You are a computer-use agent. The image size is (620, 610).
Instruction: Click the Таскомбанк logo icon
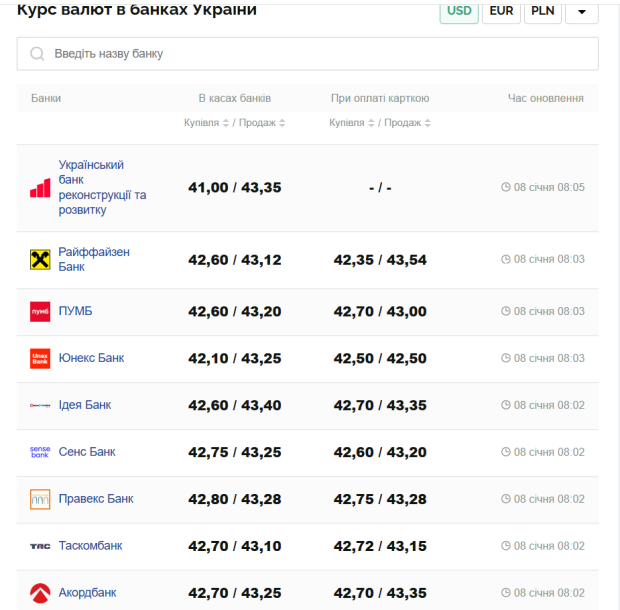click(40, 546)
